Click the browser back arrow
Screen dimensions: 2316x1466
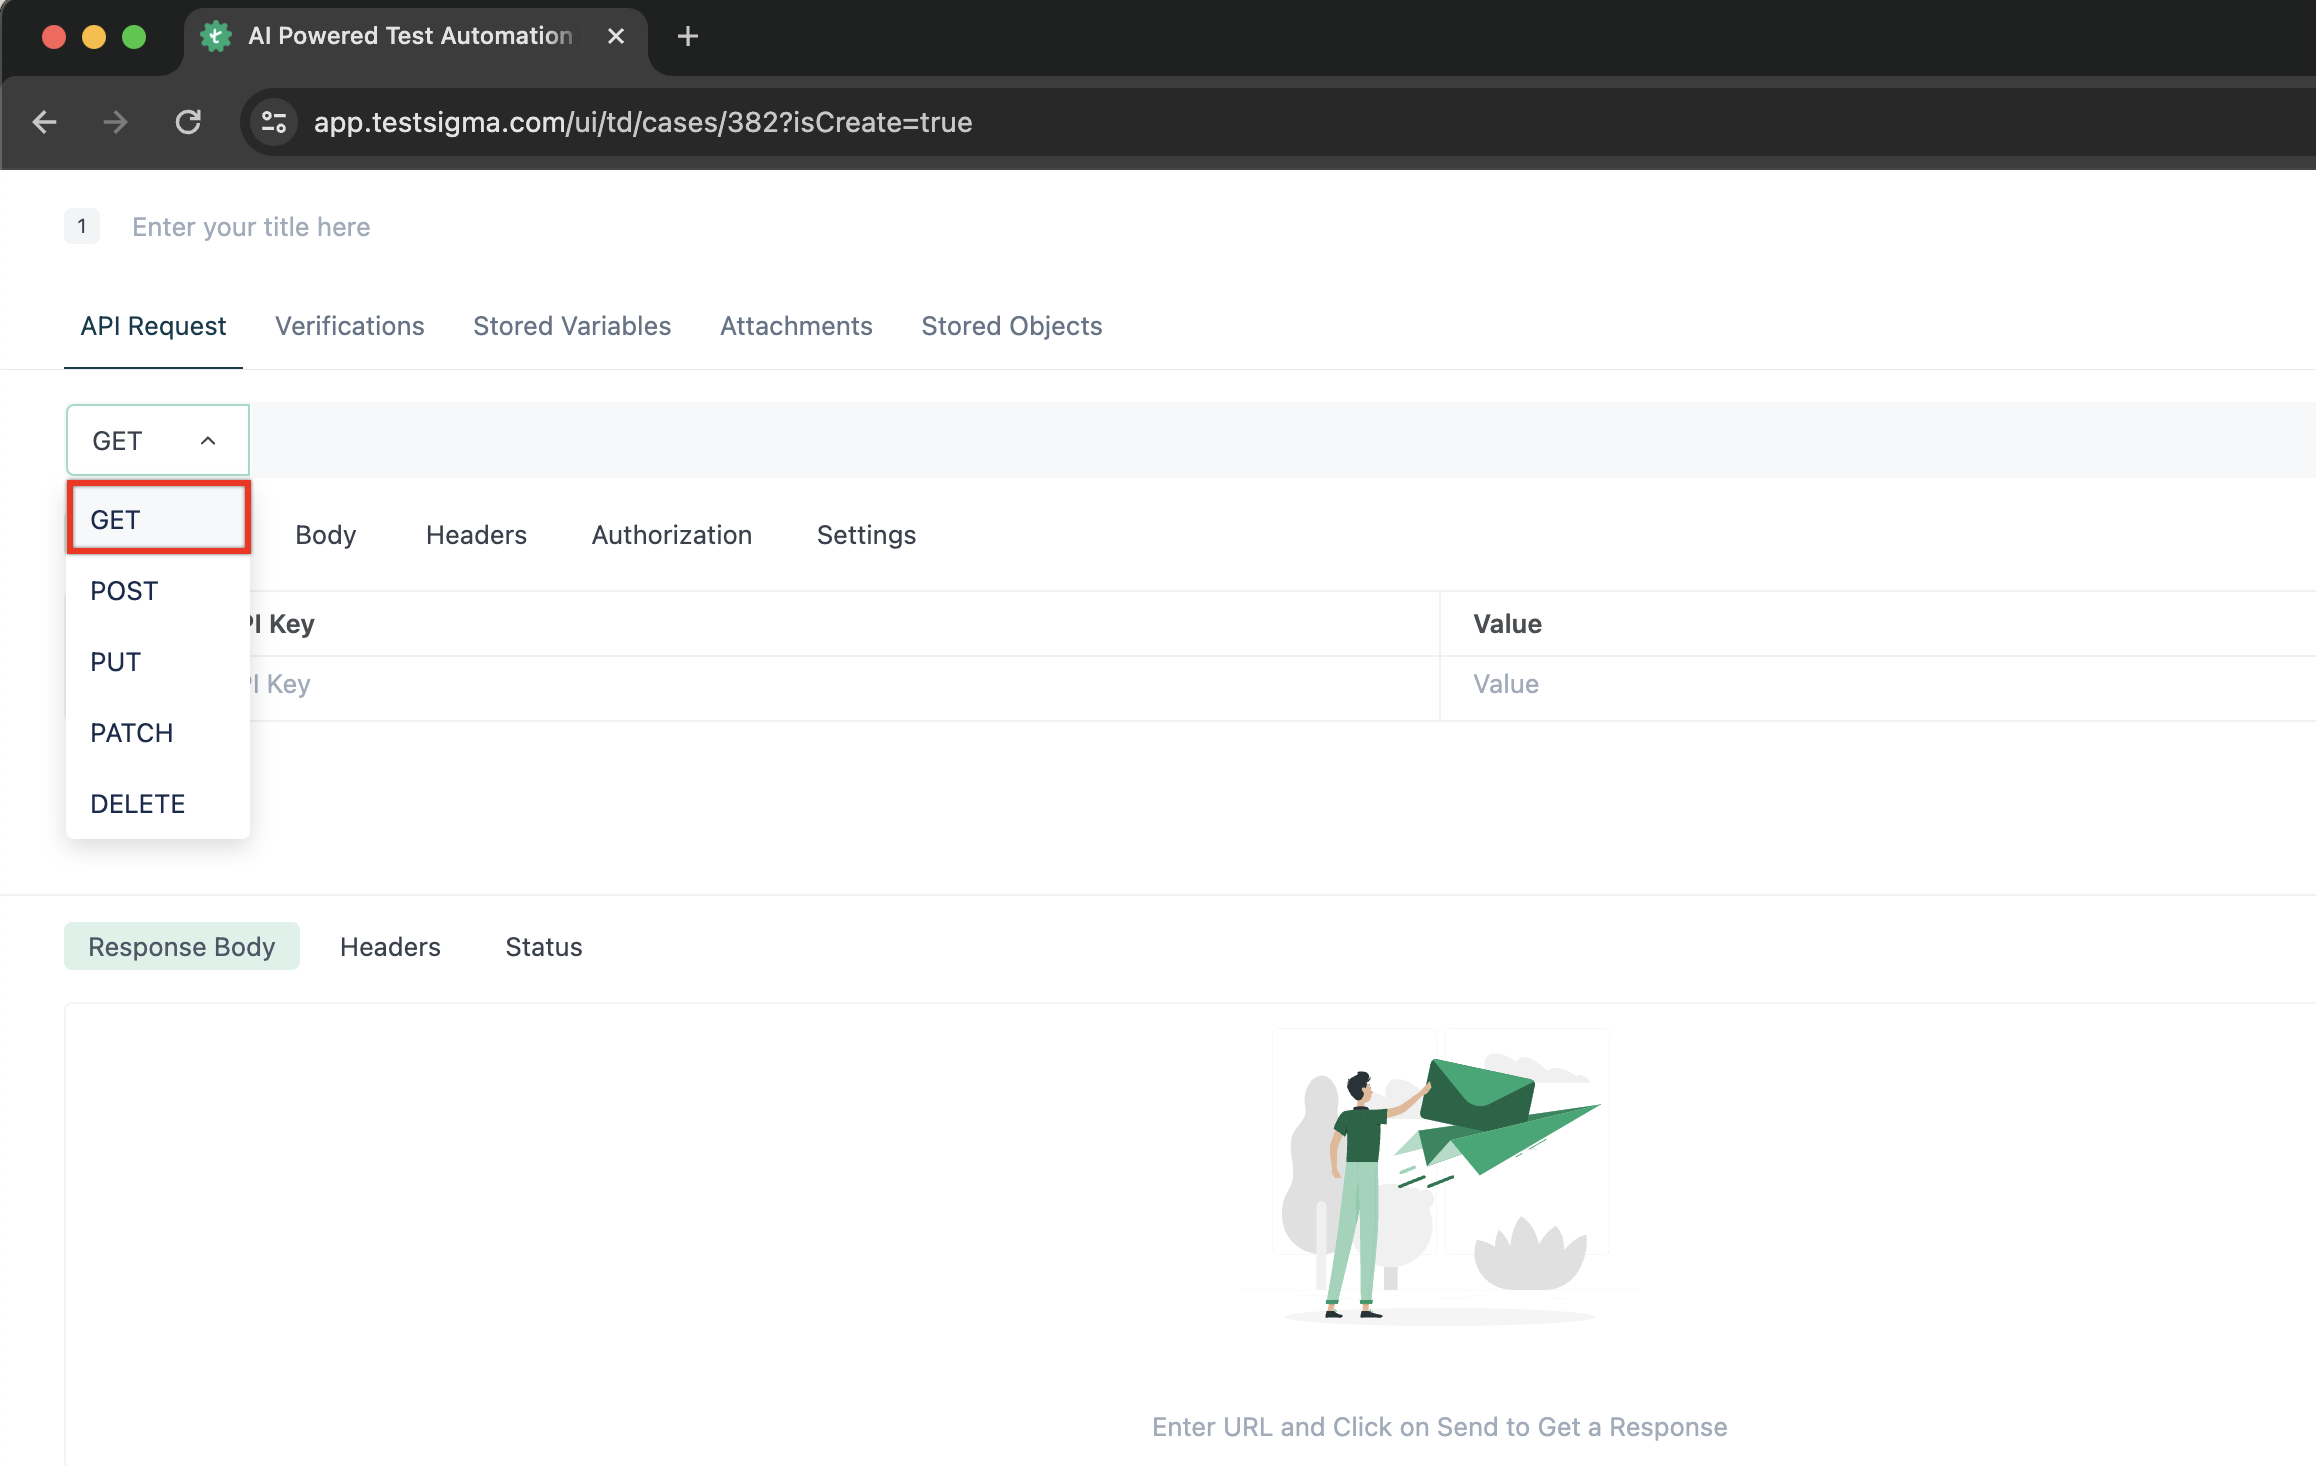coord(45,122)
